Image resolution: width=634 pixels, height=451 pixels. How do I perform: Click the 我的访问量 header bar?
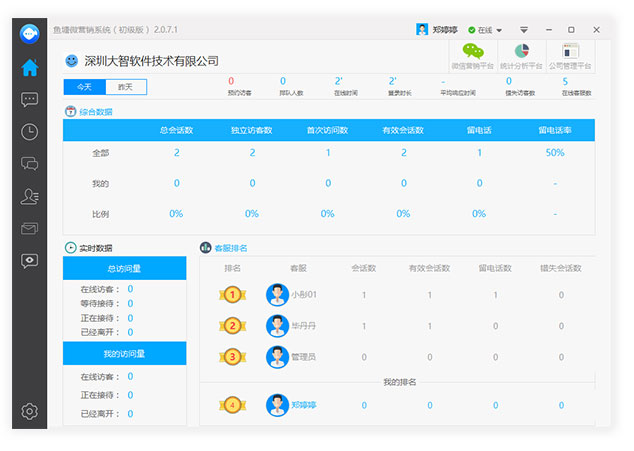point(125,353)
